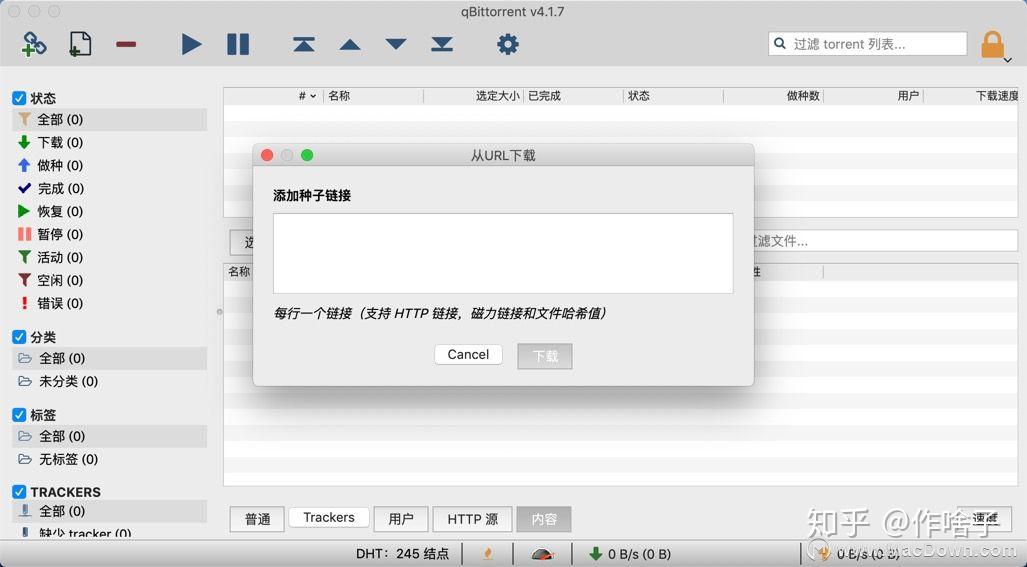This screenshot has width=1027, height=567.
Task: Select the 未分类 (0) category
Action: [109, 382]
